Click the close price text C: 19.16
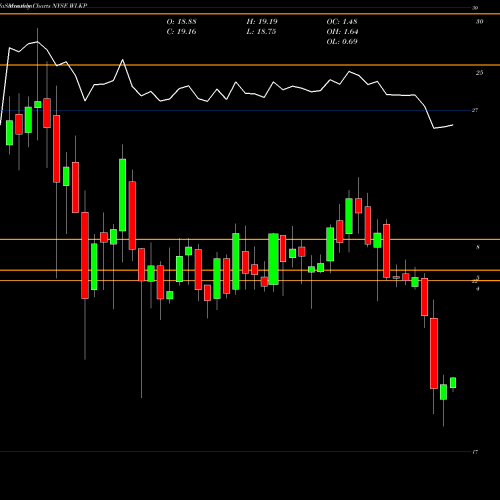The width and height of the screenshot is (500, 500). [x=181, y=32]
